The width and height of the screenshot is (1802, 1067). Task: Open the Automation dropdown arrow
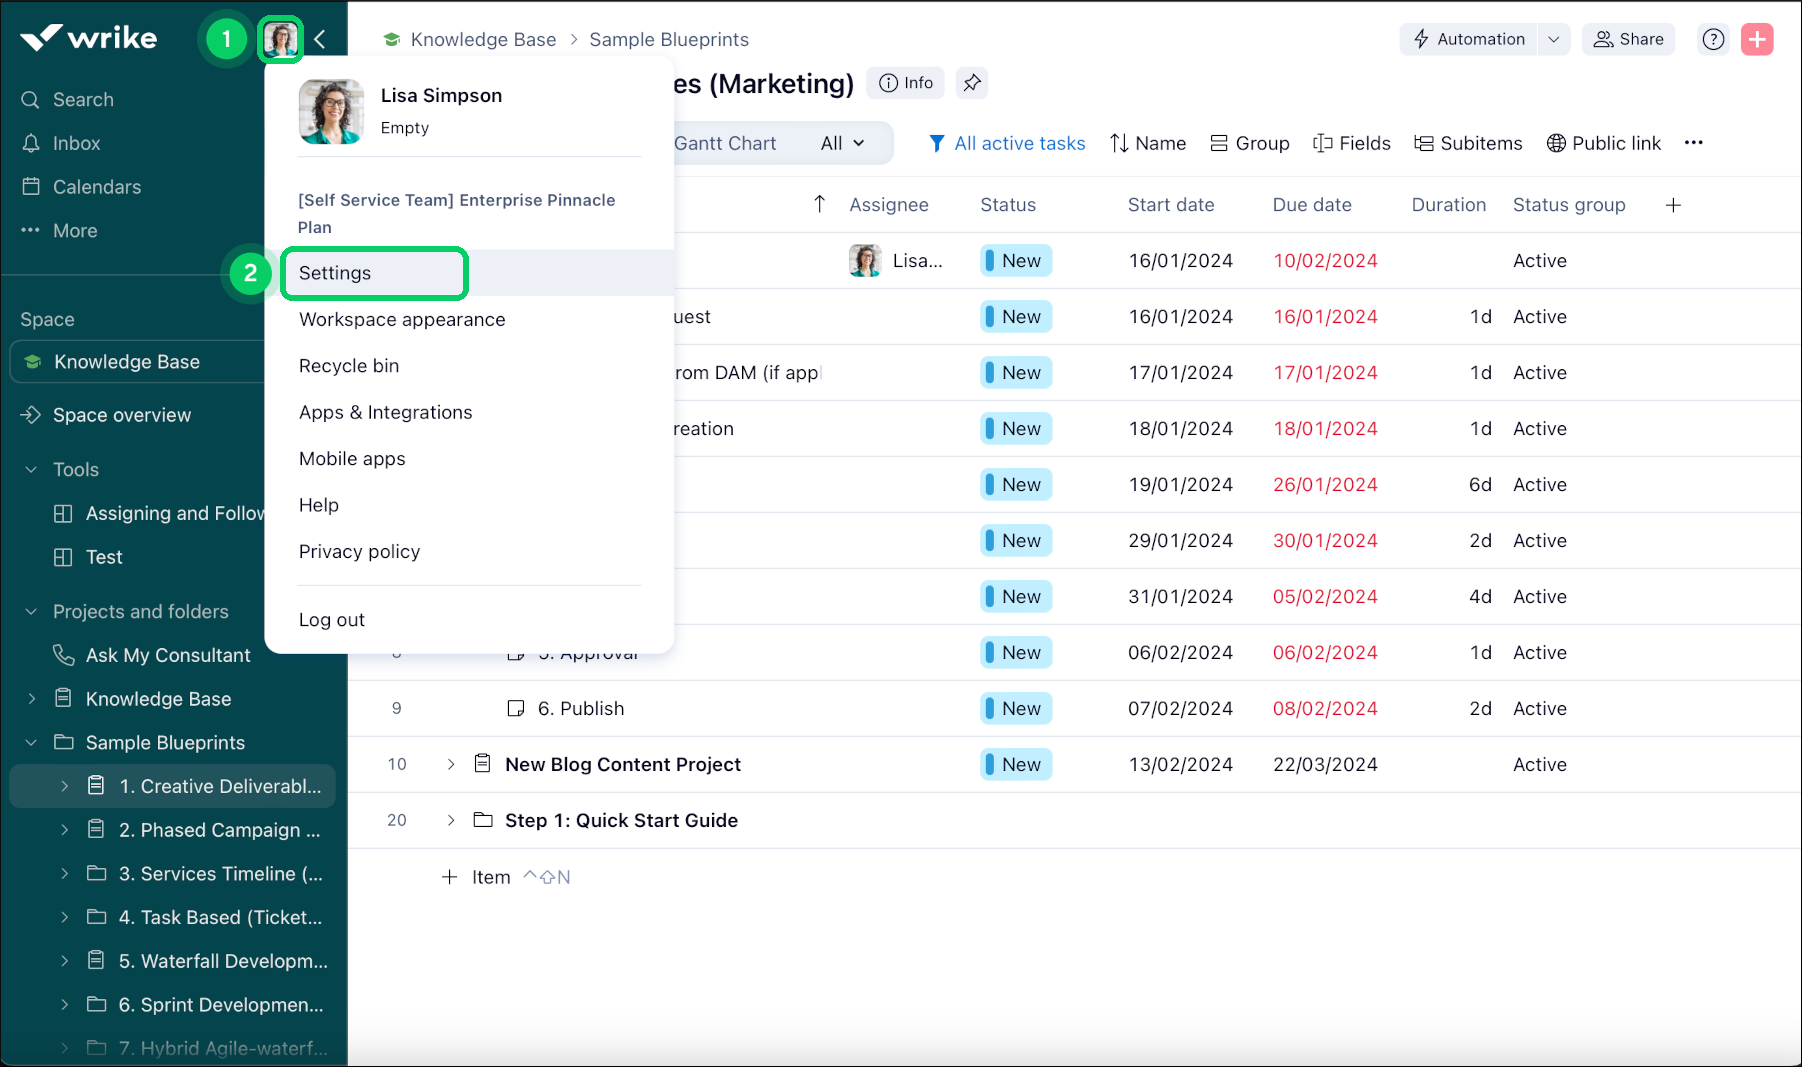coord(1553,39)
